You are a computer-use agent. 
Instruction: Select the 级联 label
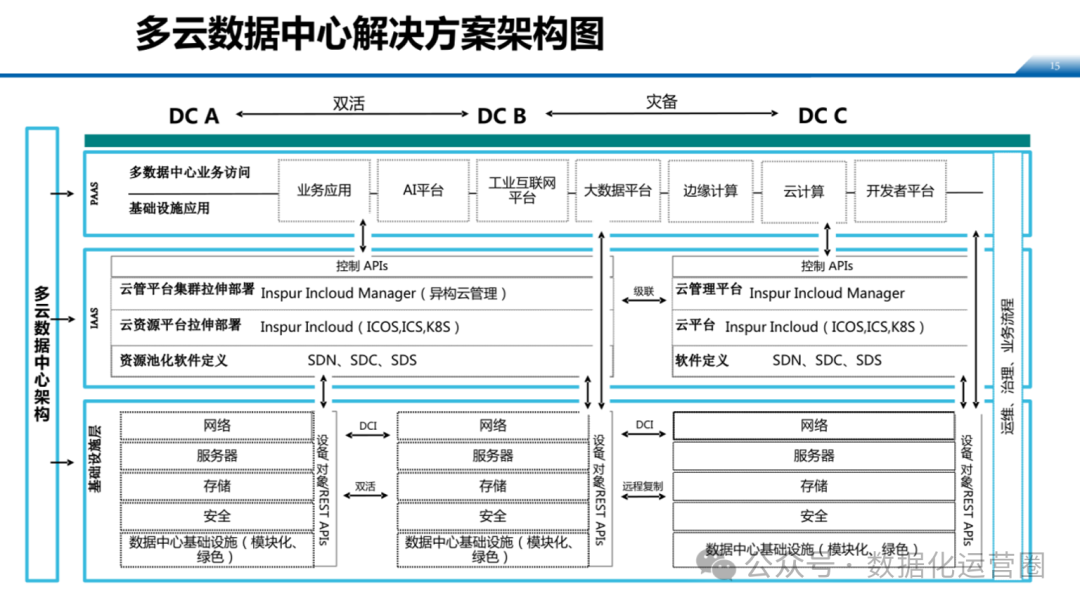pyautogui.click(x=643, y=291)
